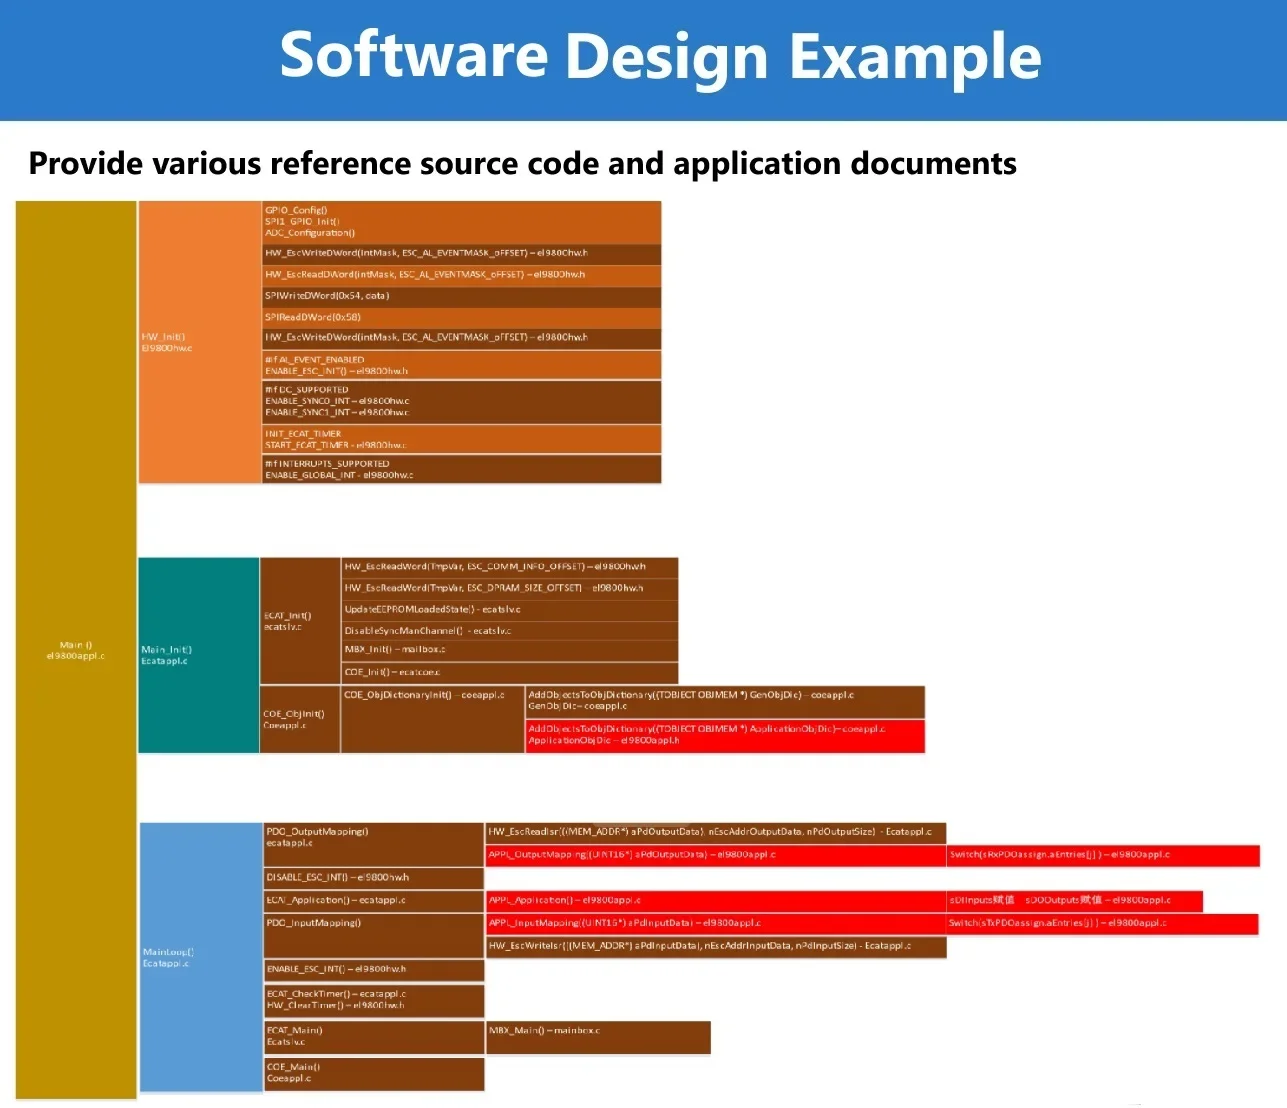Click the MBX_Init() mailbox.c row
1287x1108 pixels.
point(510,650)
